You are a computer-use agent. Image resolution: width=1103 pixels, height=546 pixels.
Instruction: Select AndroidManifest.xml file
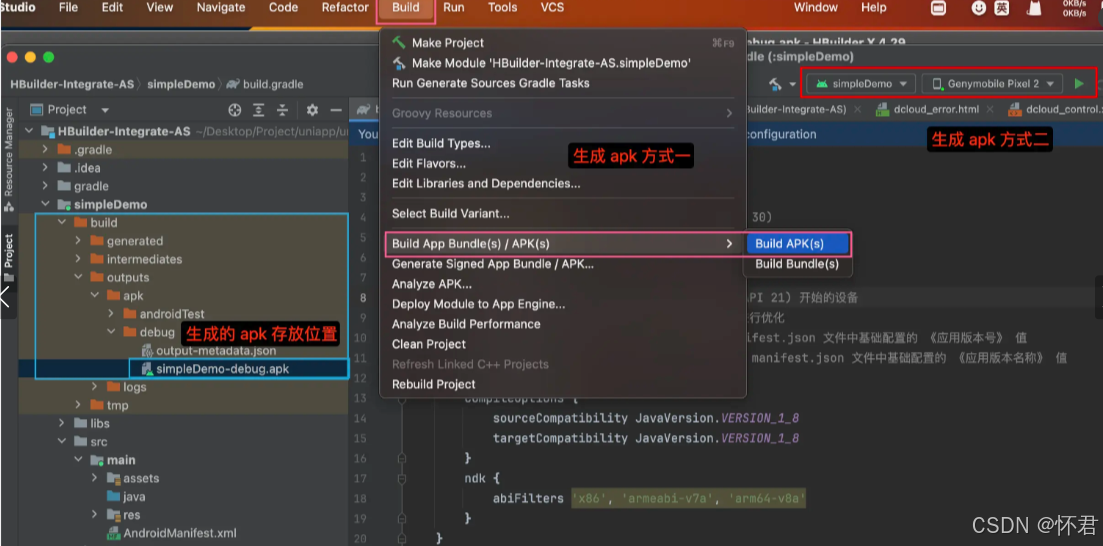pos(172,533)
